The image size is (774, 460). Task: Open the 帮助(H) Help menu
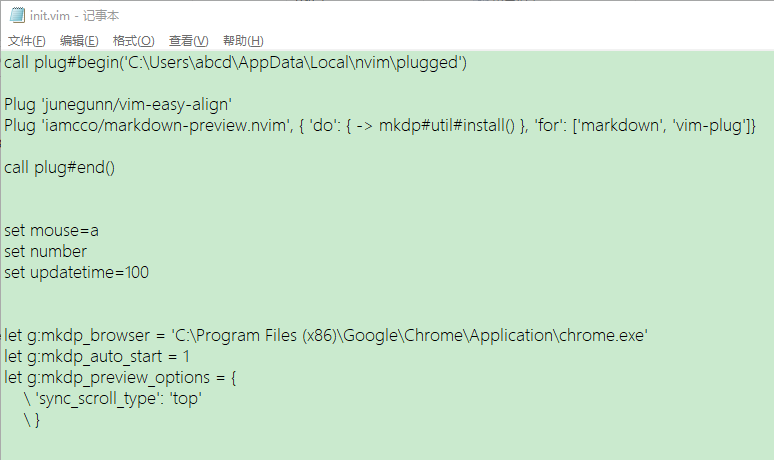click(x=243, y=41)
